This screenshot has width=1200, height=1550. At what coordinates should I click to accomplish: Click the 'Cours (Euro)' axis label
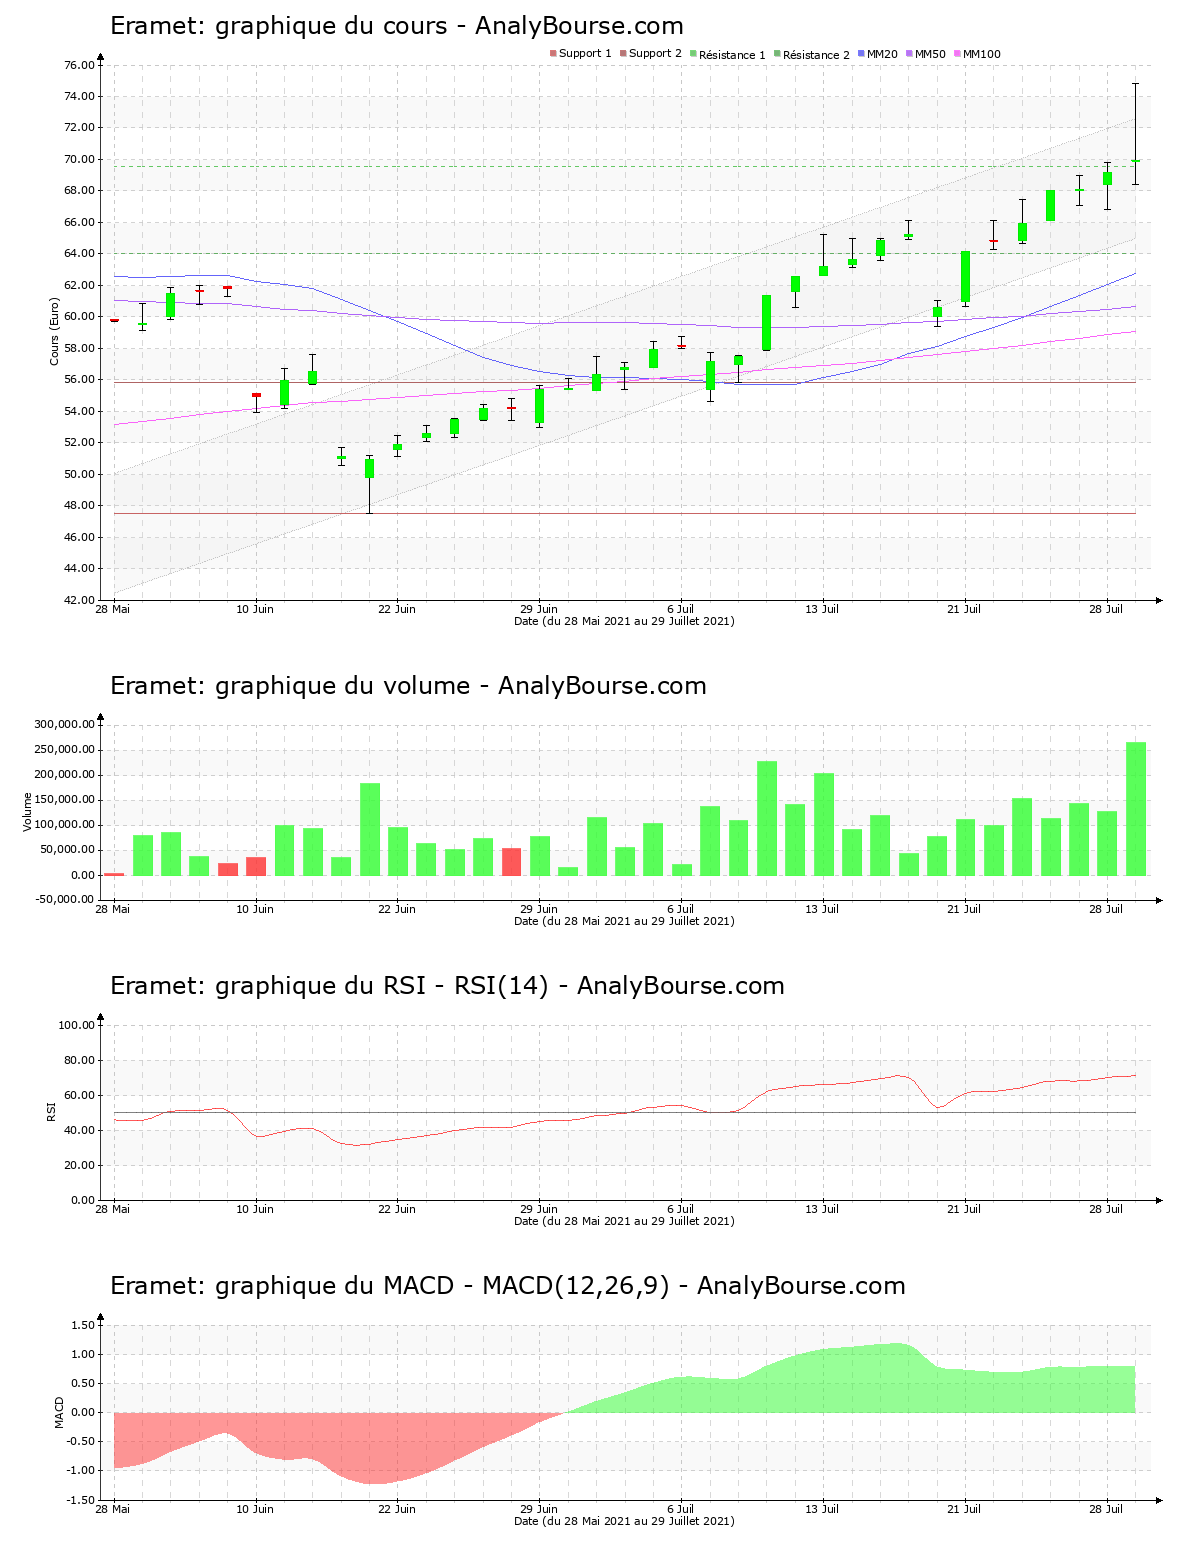click(x=55, y=332)
